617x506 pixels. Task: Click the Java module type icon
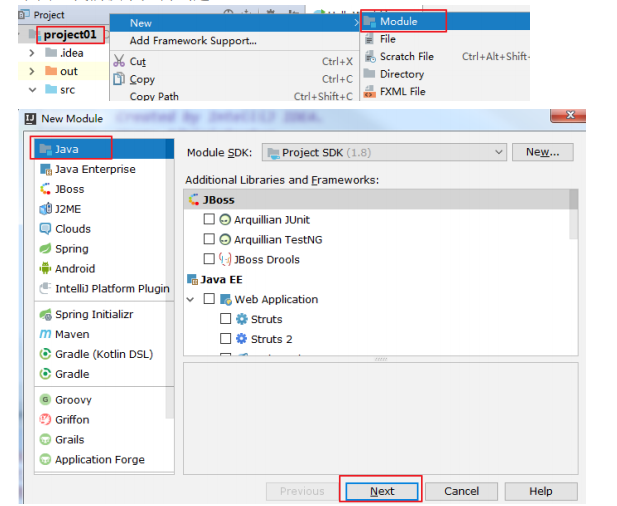pos(46,149)
